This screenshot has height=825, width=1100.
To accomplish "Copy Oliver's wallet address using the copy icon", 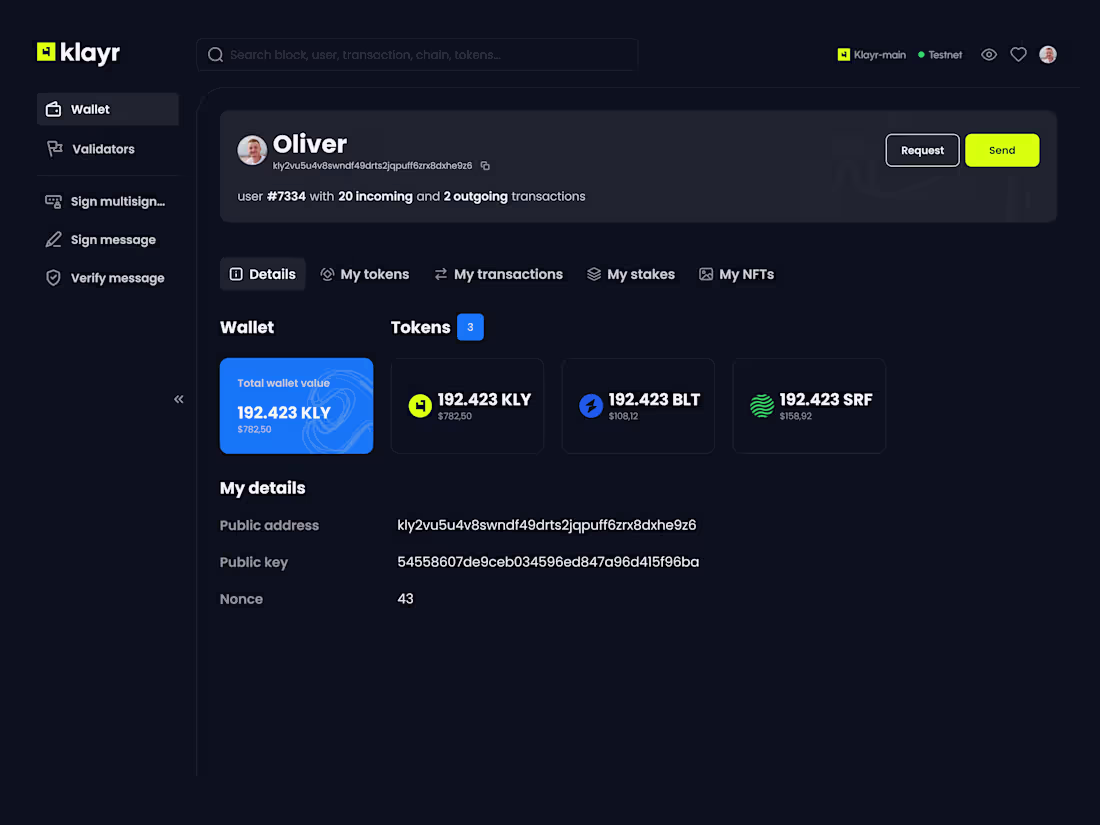I will pyautogui.click(x=486, y=165).
